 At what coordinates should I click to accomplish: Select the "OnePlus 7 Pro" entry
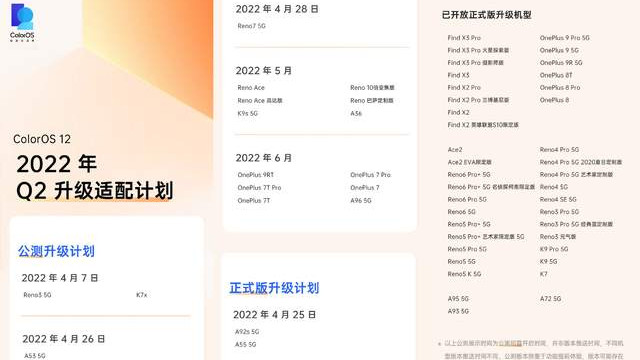pyautogui.click(x=371, y=175)
